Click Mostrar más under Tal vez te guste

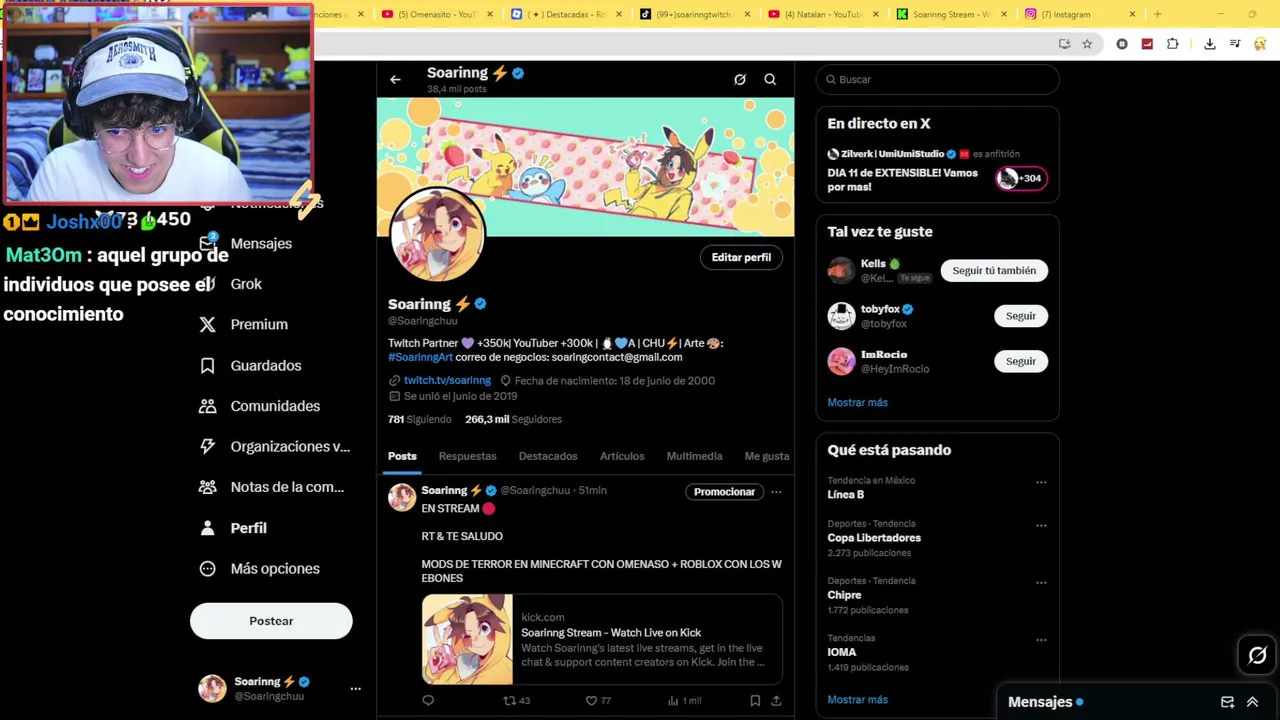point(857,402)
